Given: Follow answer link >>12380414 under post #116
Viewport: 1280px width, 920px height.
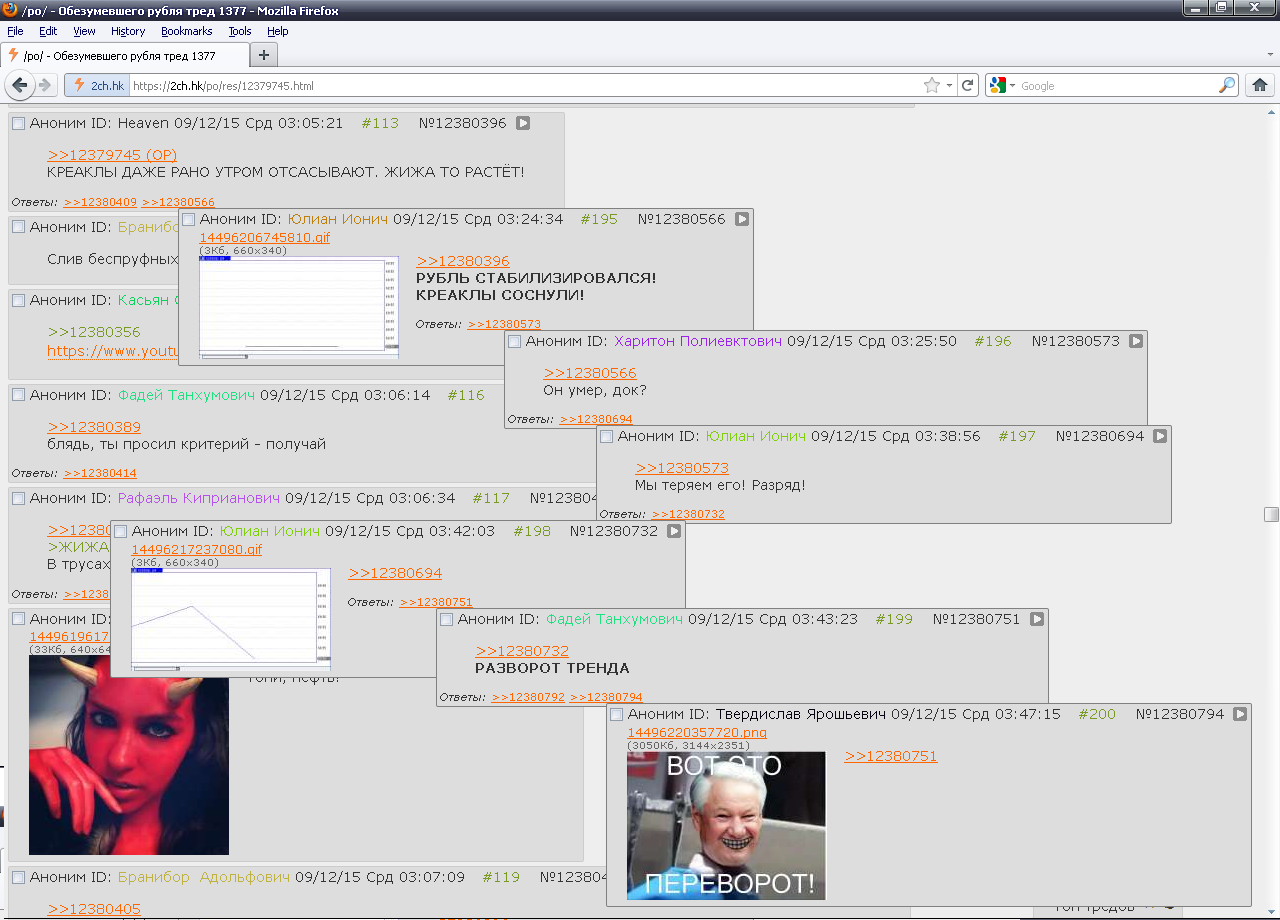Looking at the screenshot, I should point(100,473).
